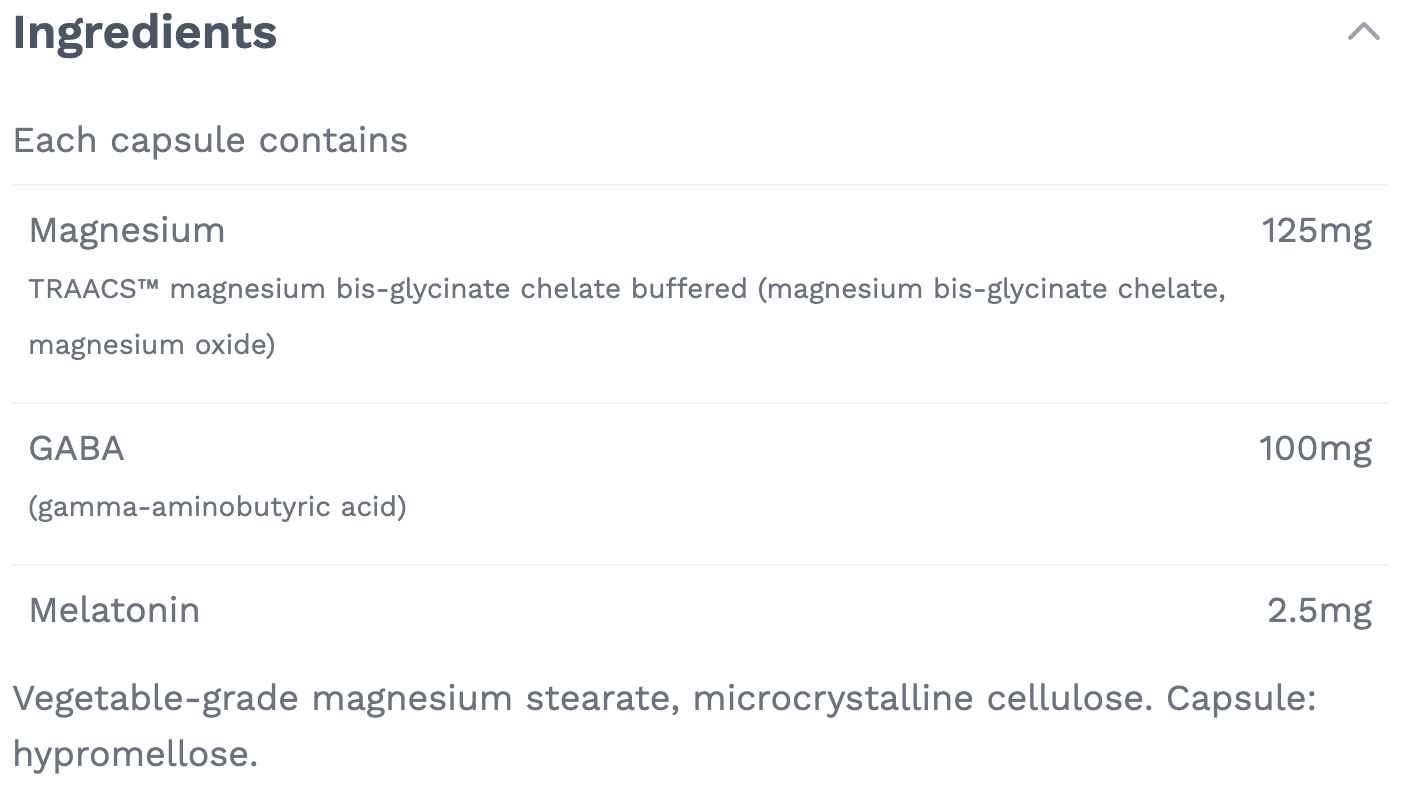The height and width of the screenshot is (796, 1408).
Task: Click the Magnesium ingredient row
Action: click(127, 230)
